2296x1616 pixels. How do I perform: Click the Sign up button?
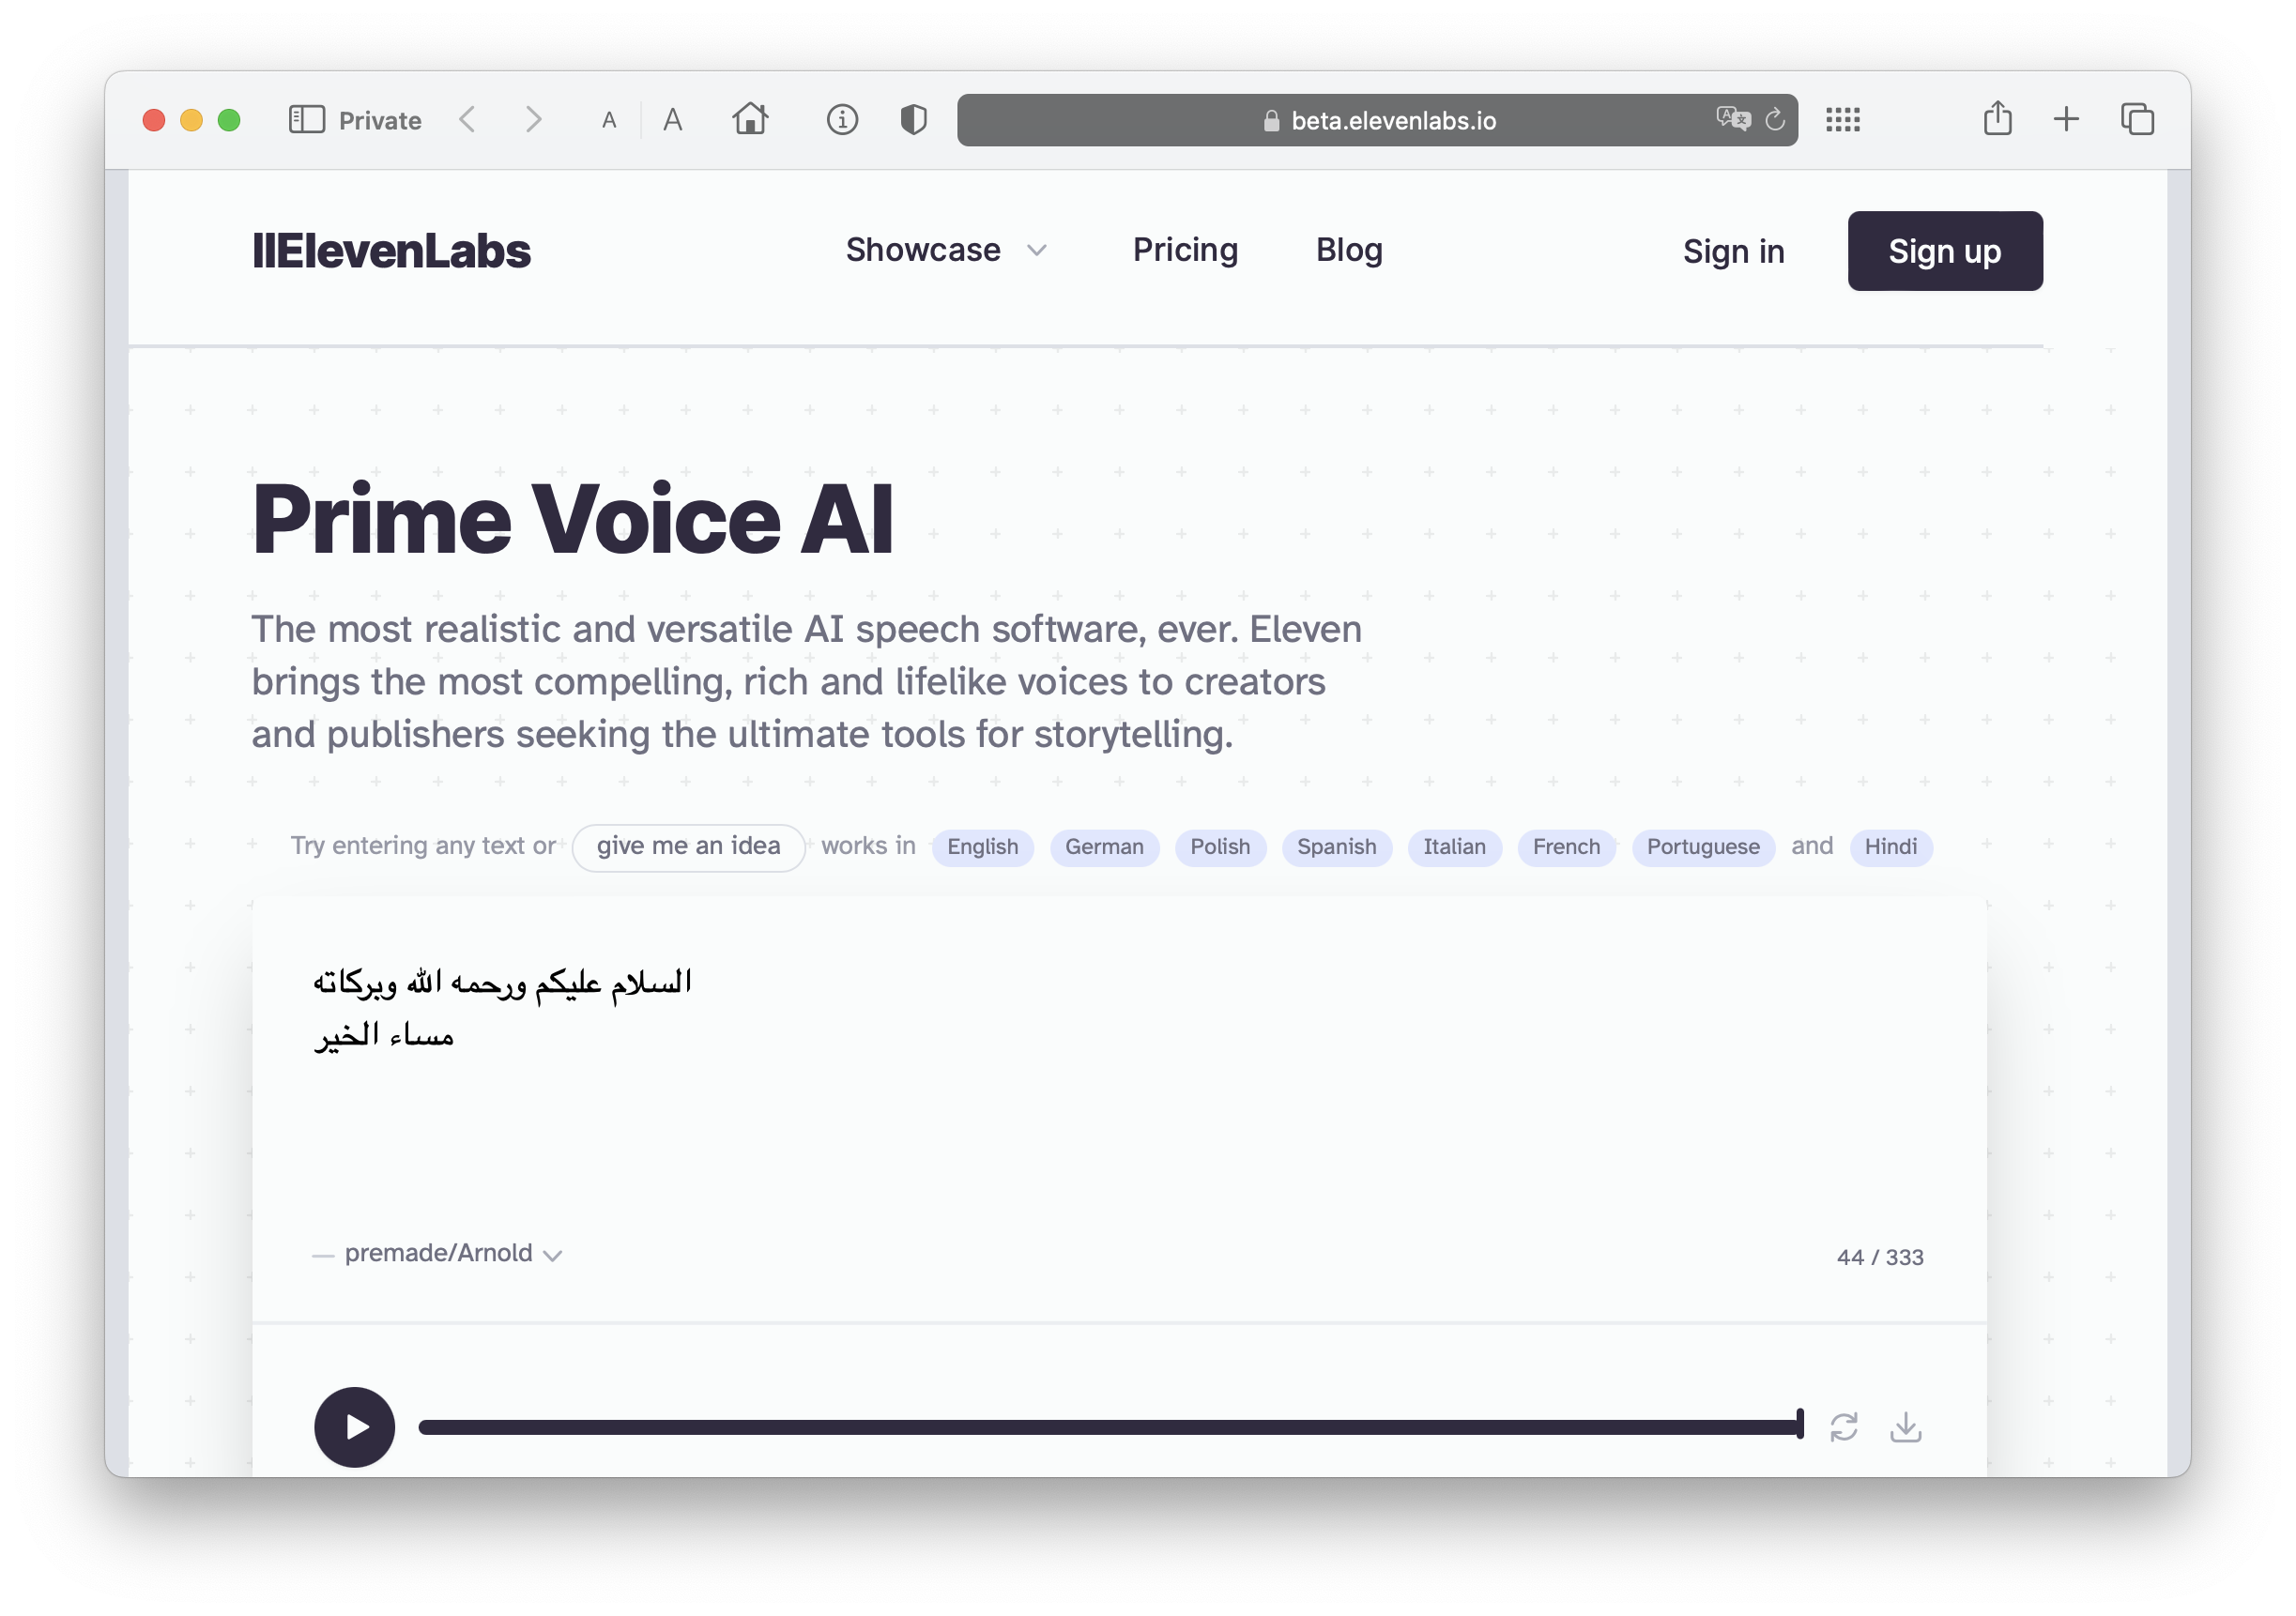(x=1944, y=251)
